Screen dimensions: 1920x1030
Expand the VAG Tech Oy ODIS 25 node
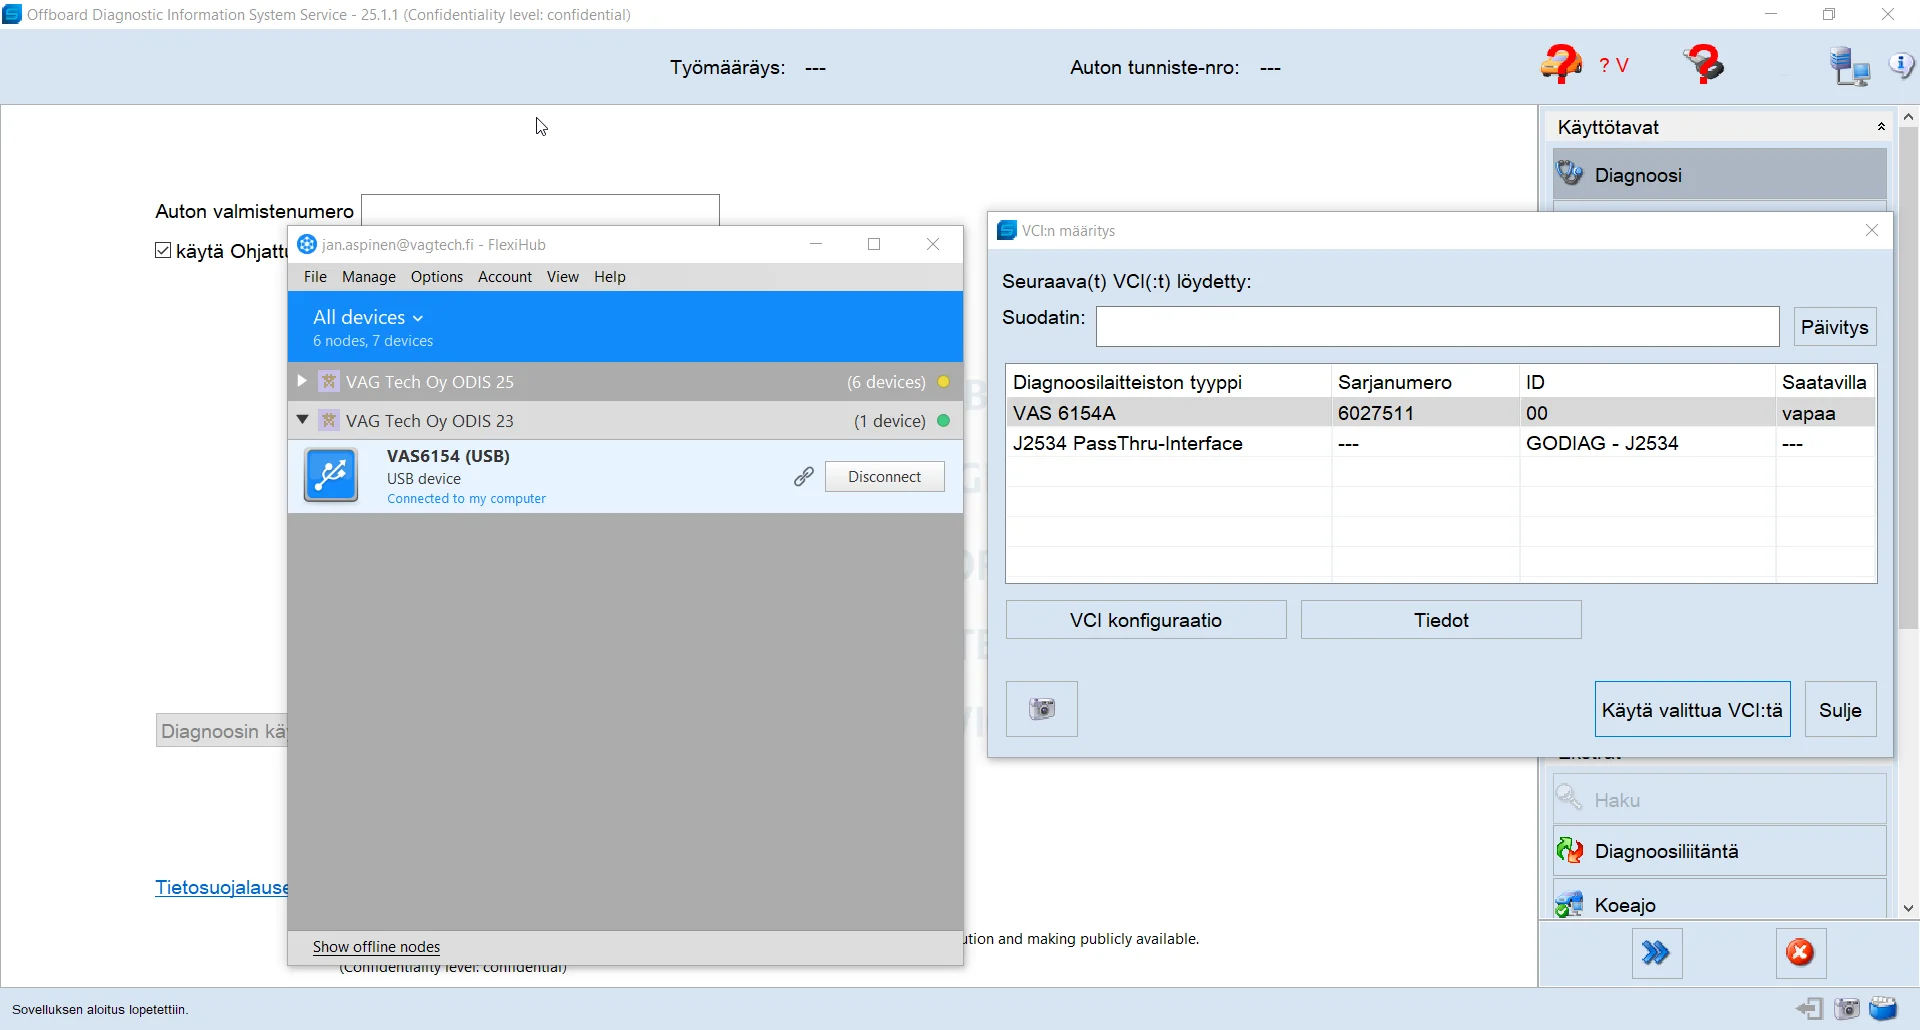pyautogui.click(x=302, y=381)
